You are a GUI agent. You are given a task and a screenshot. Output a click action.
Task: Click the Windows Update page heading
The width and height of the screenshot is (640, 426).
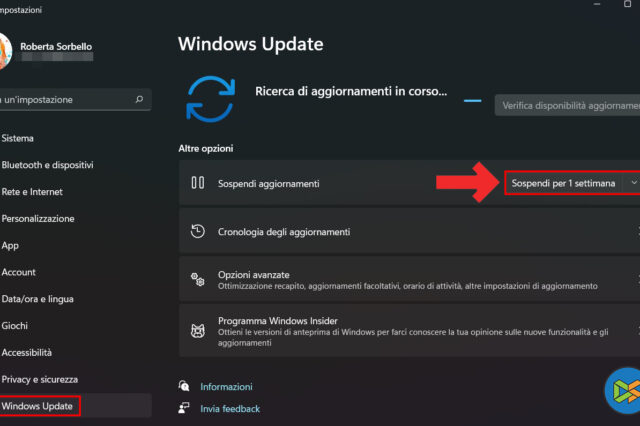(x=251, y=44)
